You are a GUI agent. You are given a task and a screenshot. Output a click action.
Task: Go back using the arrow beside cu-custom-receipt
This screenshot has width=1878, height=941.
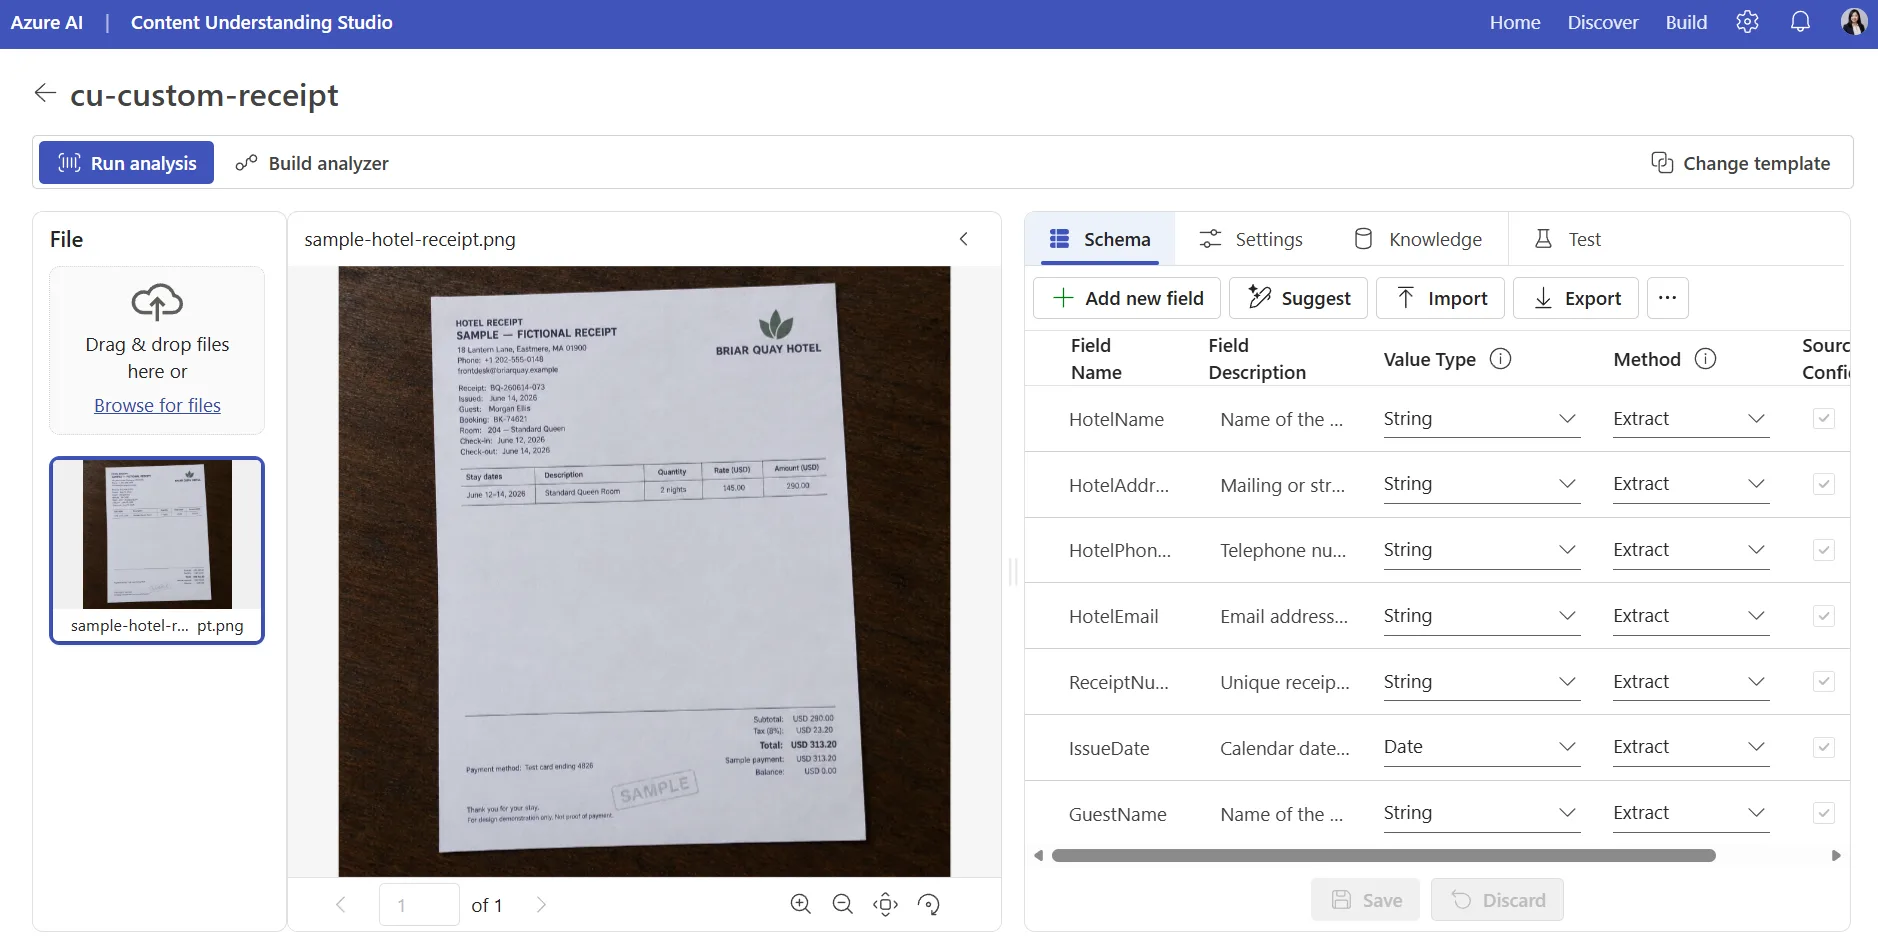click(45, 93)
